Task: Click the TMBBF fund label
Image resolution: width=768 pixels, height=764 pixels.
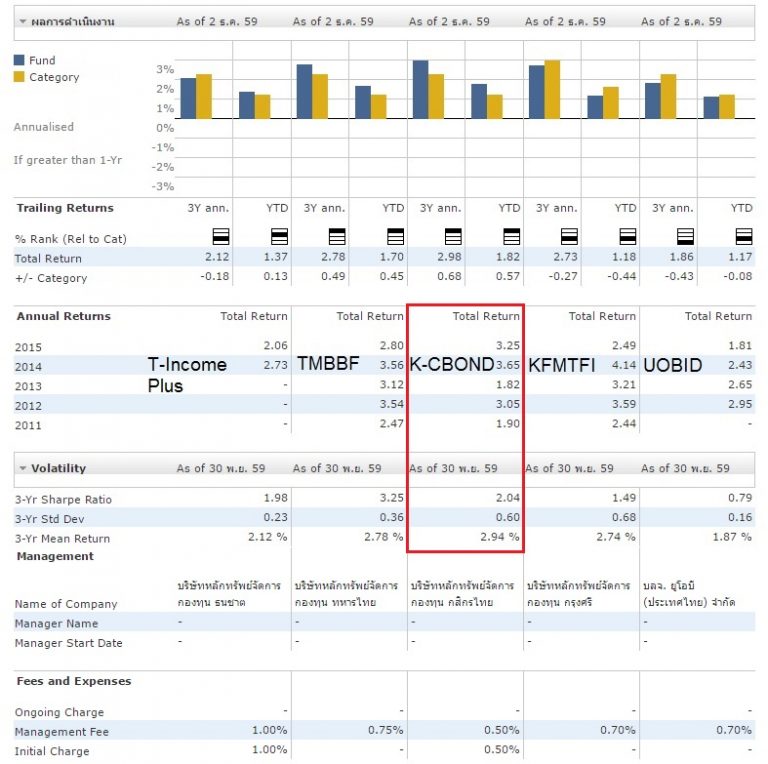Action: 327,365
